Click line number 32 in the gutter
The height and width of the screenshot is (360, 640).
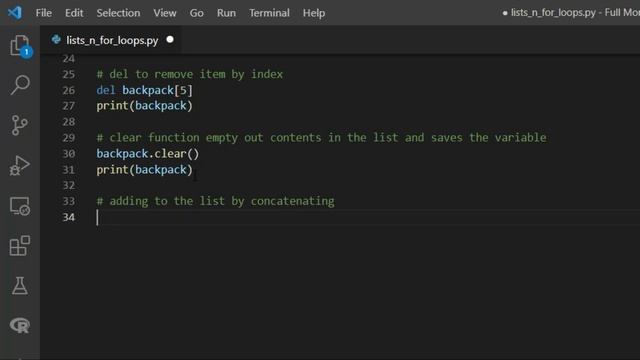69,185
